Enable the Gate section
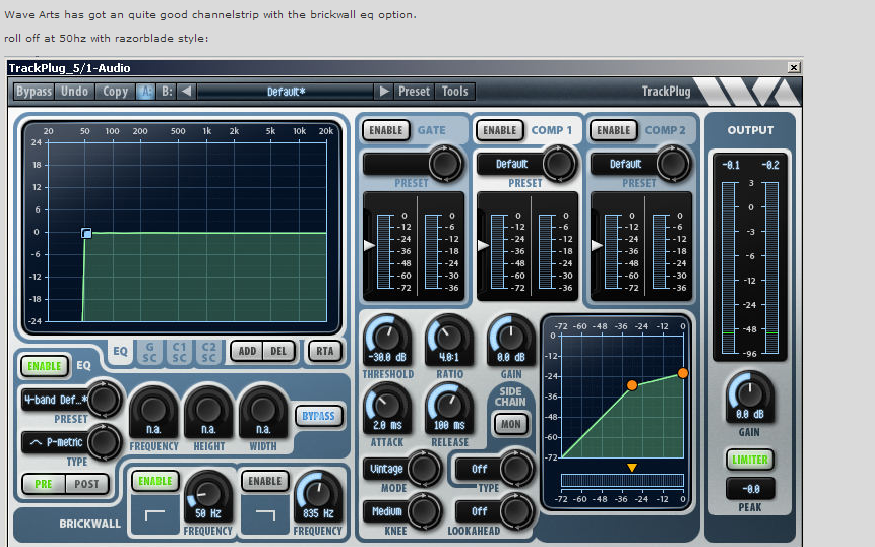Viewport: 875px width, 547px height. click(x=386, y=130)
